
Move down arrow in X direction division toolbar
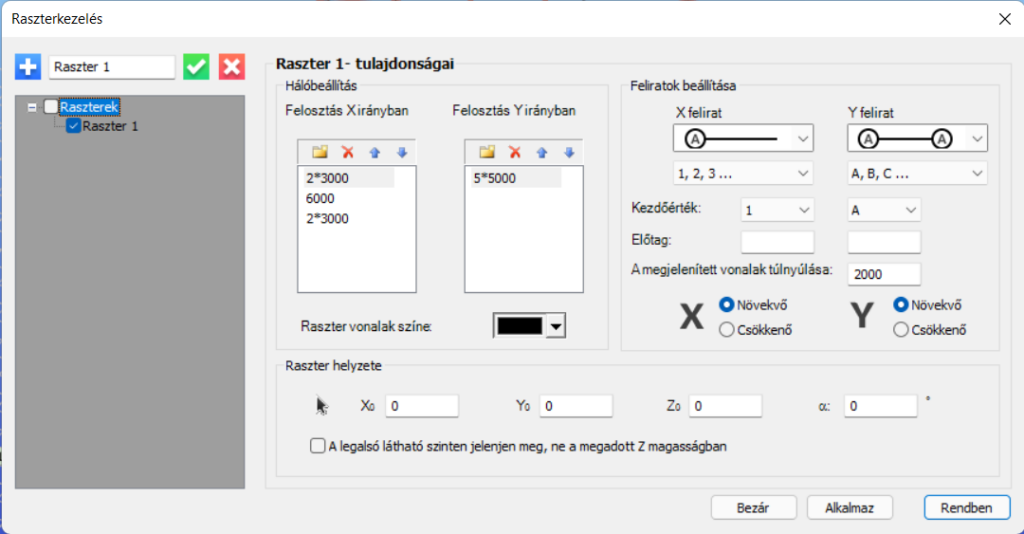pyautogui.click(x=402, y=152)
